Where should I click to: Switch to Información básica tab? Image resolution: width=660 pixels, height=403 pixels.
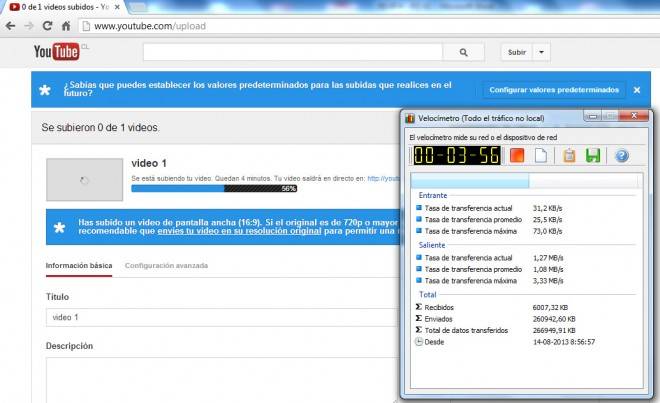79,266
